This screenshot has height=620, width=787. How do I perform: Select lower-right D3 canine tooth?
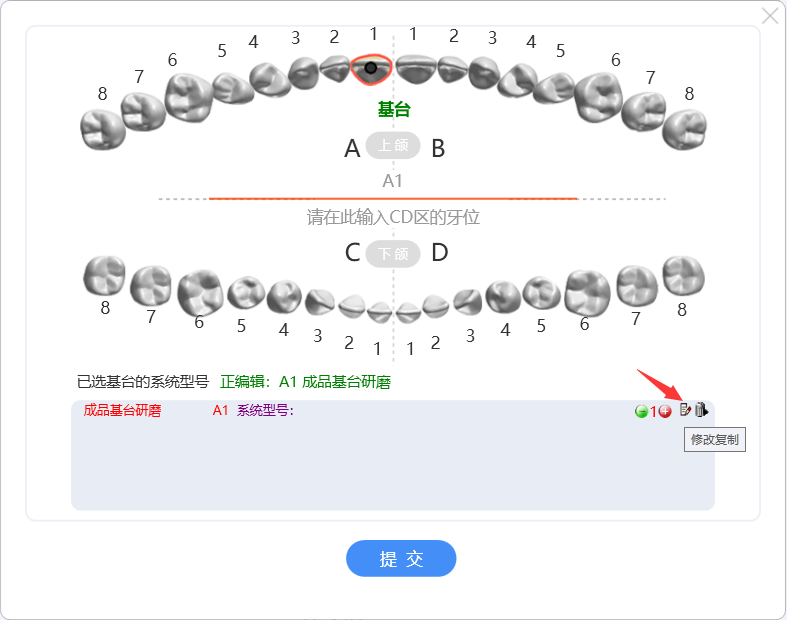(x=468, y=302)
